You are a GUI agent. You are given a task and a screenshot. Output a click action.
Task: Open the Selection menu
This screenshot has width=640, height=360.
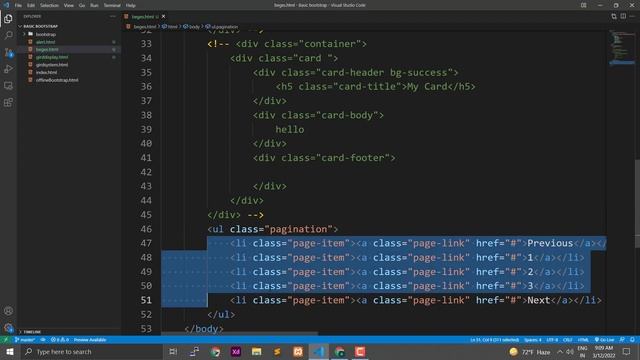pyautogui.click(x=49, y=5)
